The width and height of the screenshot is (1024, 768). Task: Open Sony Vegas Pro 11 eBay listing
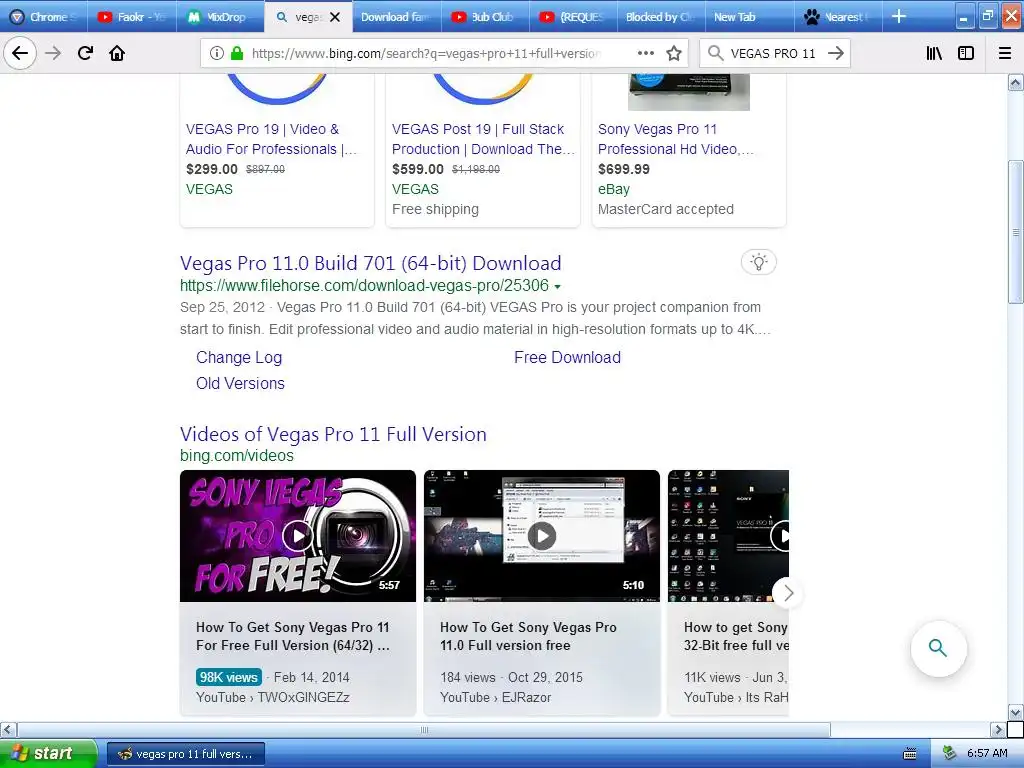pyautogui.click(x=676, y=139)
